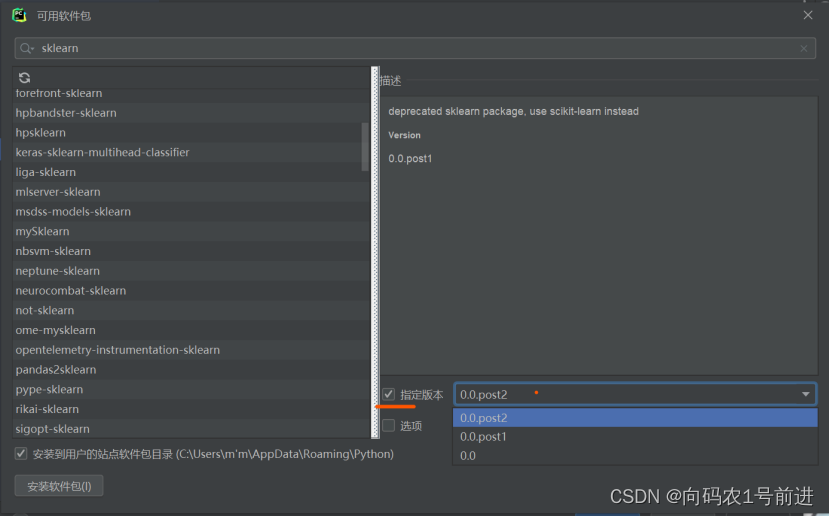This screenshot has width=830, height=516.
Task: Select nbsvm-sklearn package
Action: click(x=191, y=251)
